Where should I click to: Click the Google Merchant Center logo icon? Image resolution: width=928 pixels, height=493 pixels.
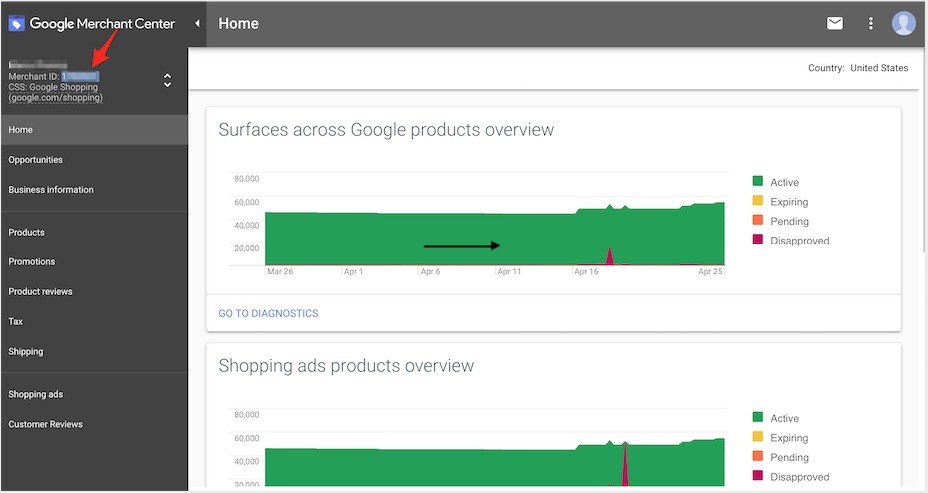pos(16,24)
